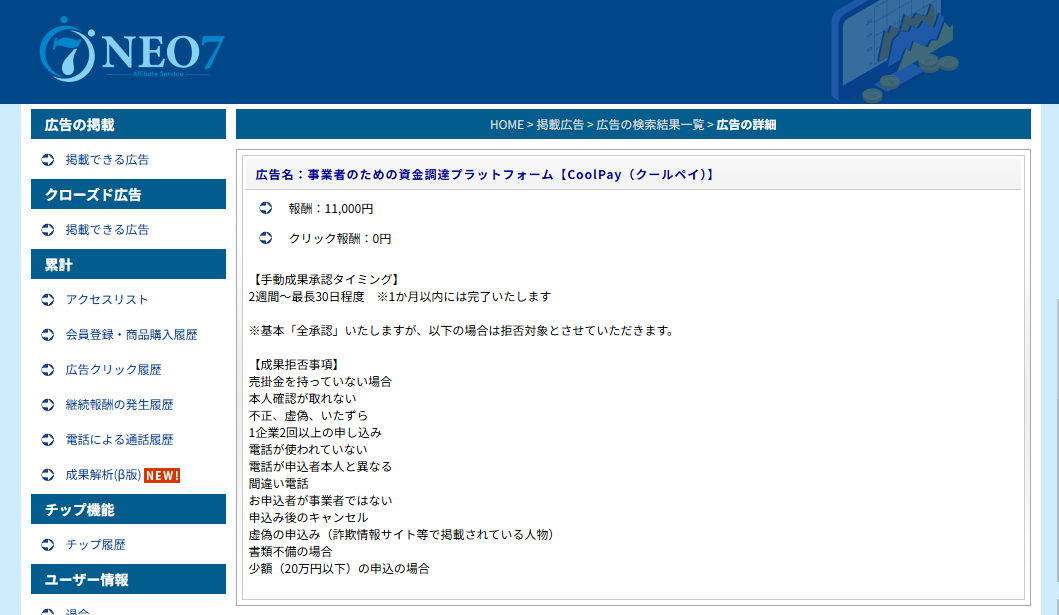Click the ※基本「全承認」いたしますが line
1059x615 pixels.
461,331
